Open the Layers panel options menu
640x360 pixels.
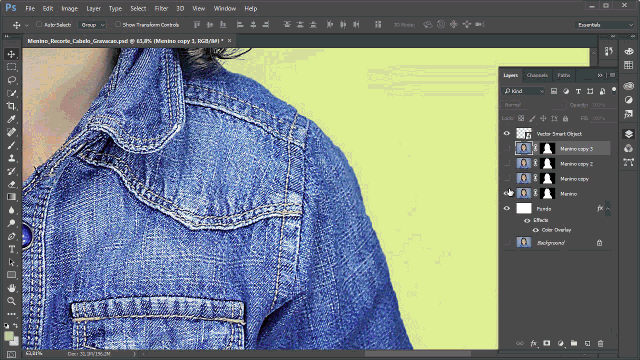point(612,76)
